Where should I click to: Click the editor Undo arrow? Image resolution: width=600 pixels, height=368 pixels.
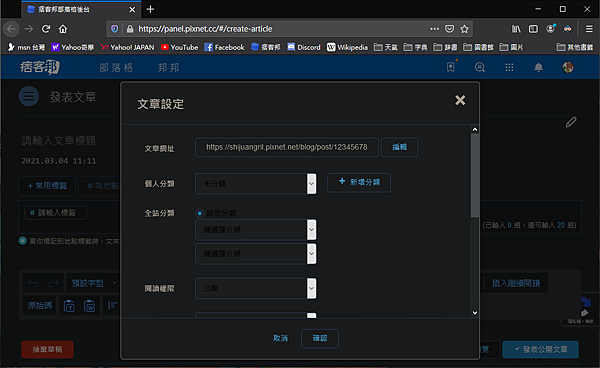point(33,283)
